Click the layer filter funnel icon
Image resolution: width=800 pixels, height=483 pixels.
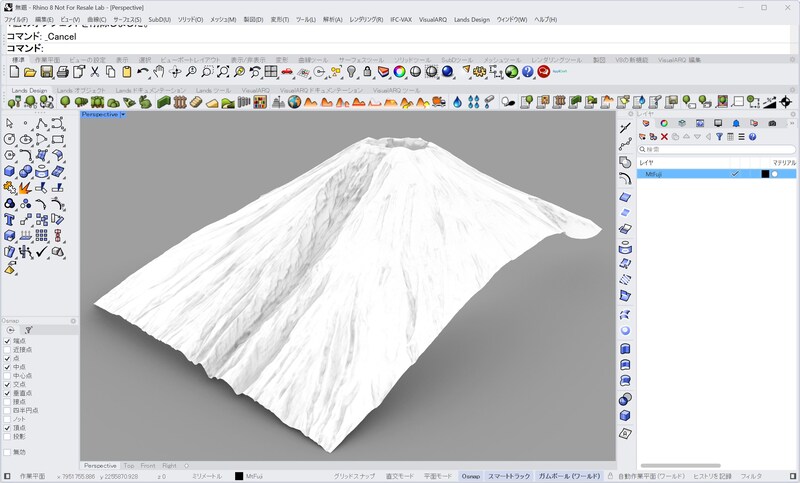pos(719,137)
